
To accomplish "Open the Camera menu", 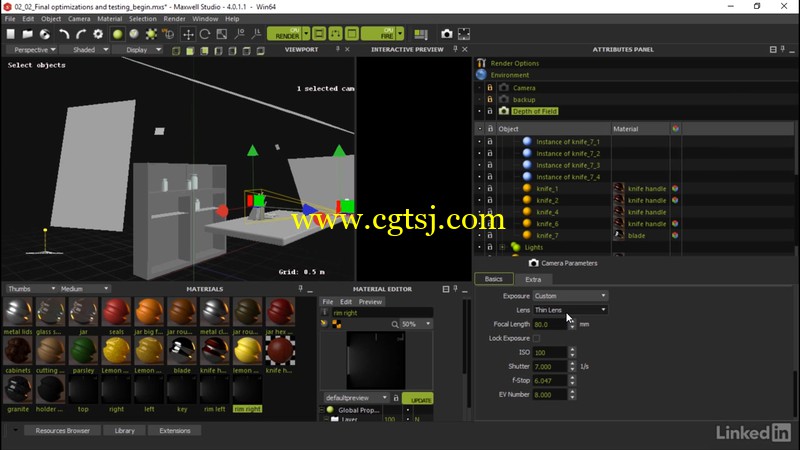I will pyautogui.click(x=79, y=19).
